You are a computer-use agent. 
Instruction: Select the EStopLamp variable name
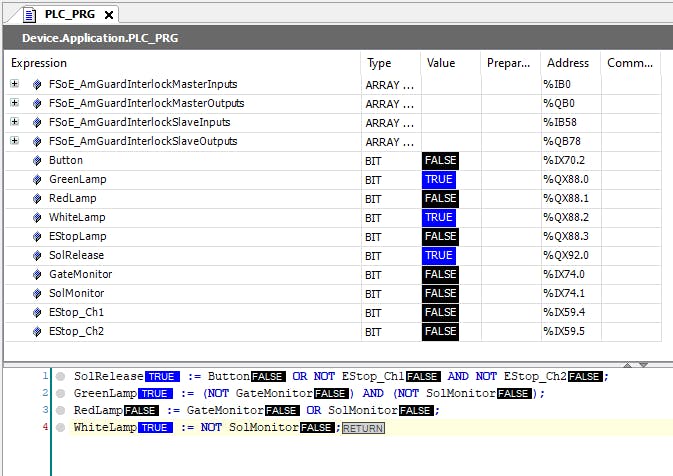pos(78,236)
